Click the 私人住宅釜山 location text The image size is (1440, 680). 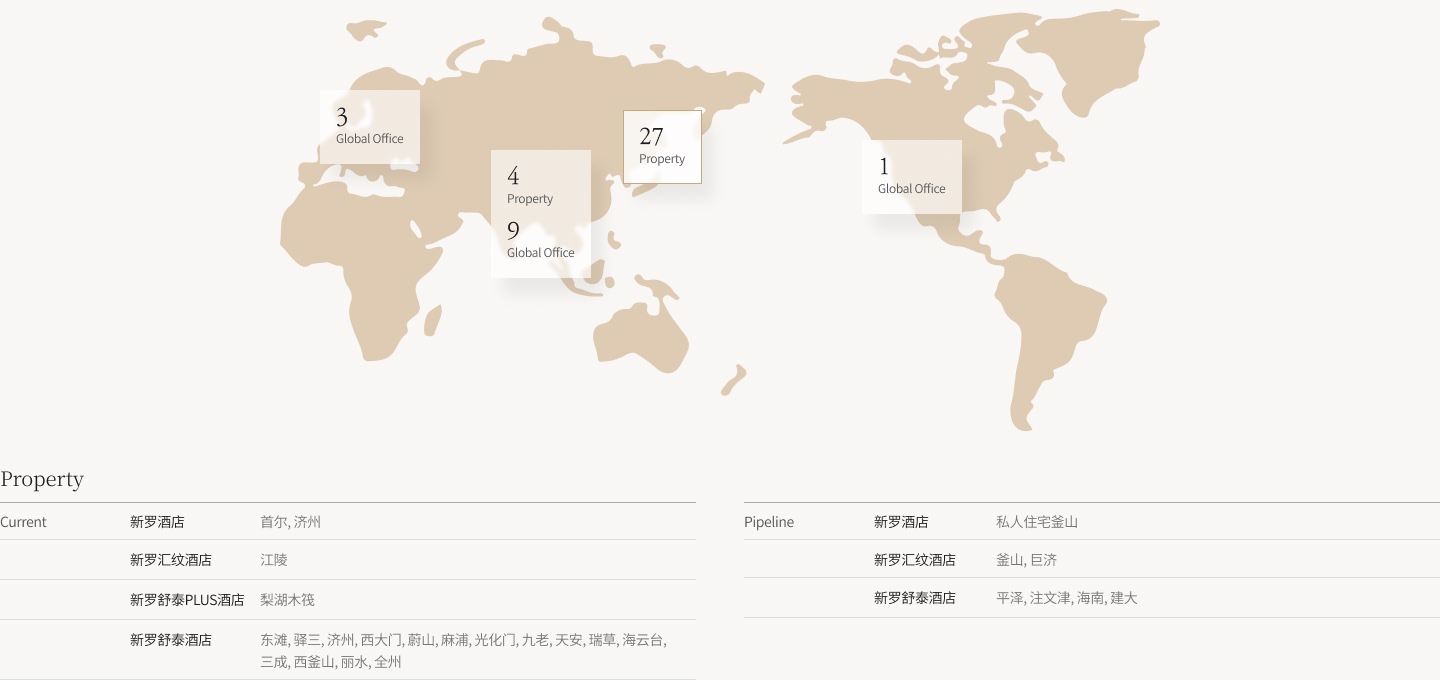click(x=1037, y=522)
